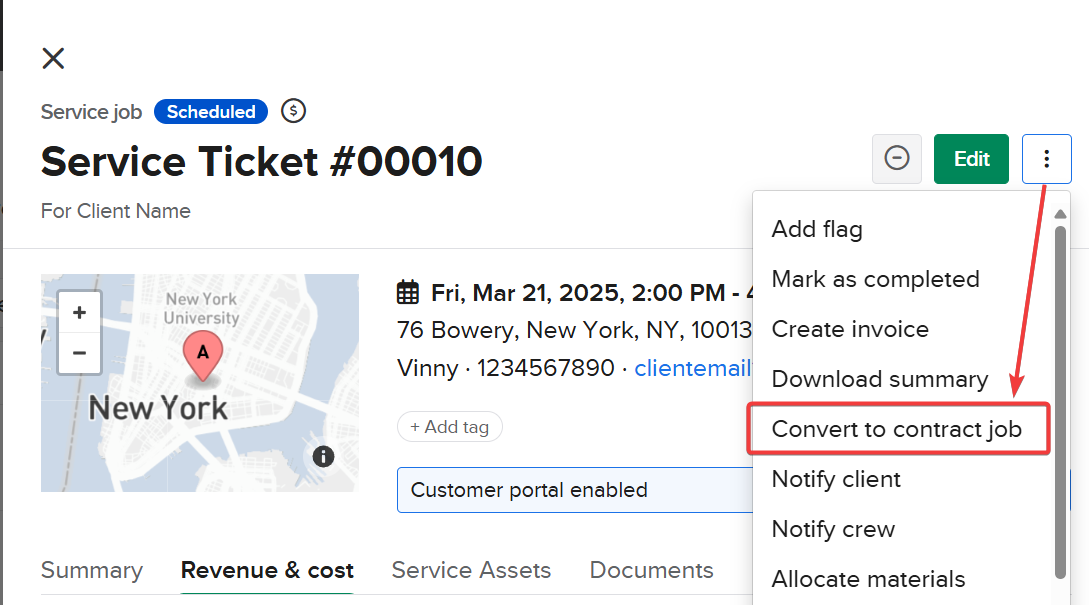Click the dollar sign billing icon
The image size is (1089, 605).
pyautogui.click(x=293, y=111)
